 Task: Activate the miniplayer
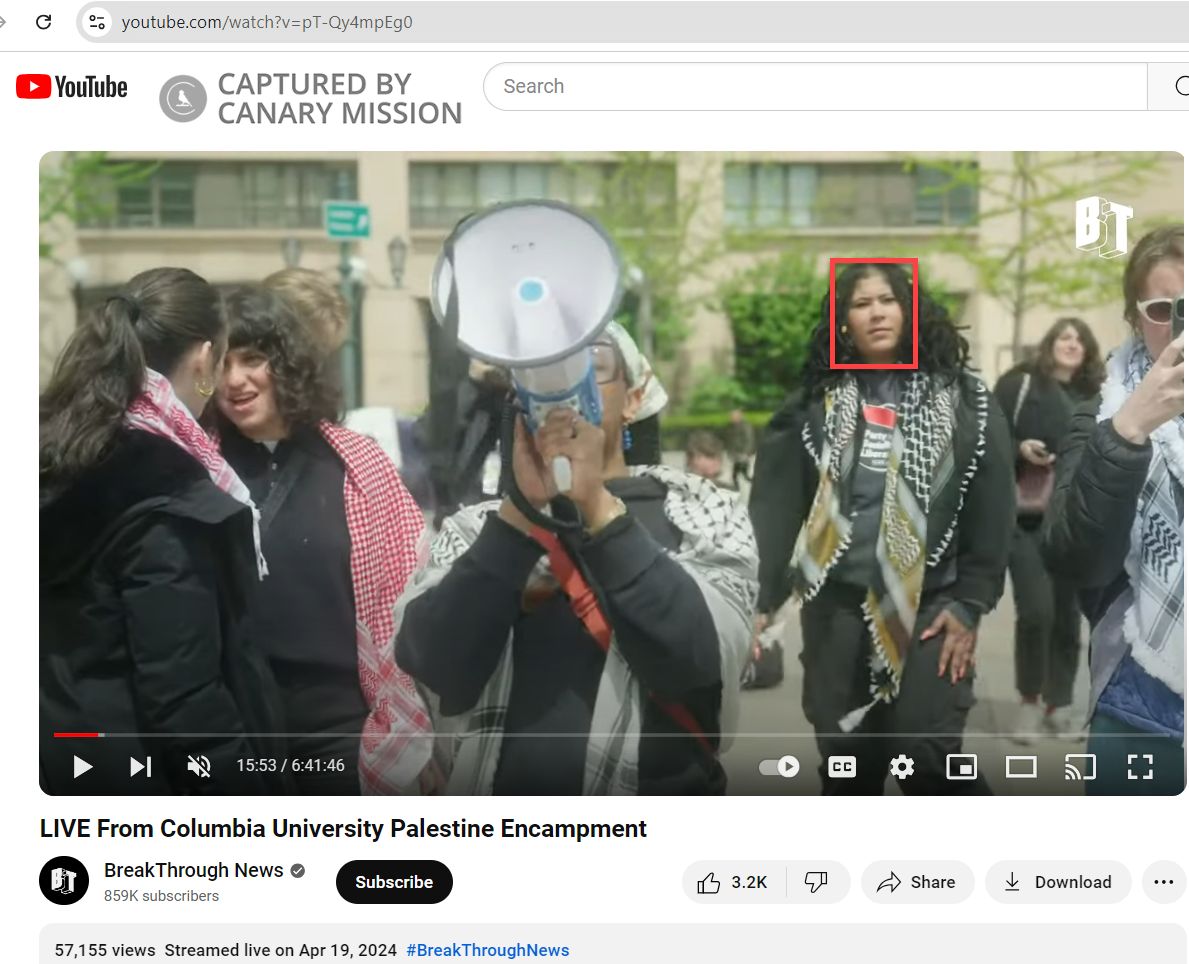tap(961, 767)
